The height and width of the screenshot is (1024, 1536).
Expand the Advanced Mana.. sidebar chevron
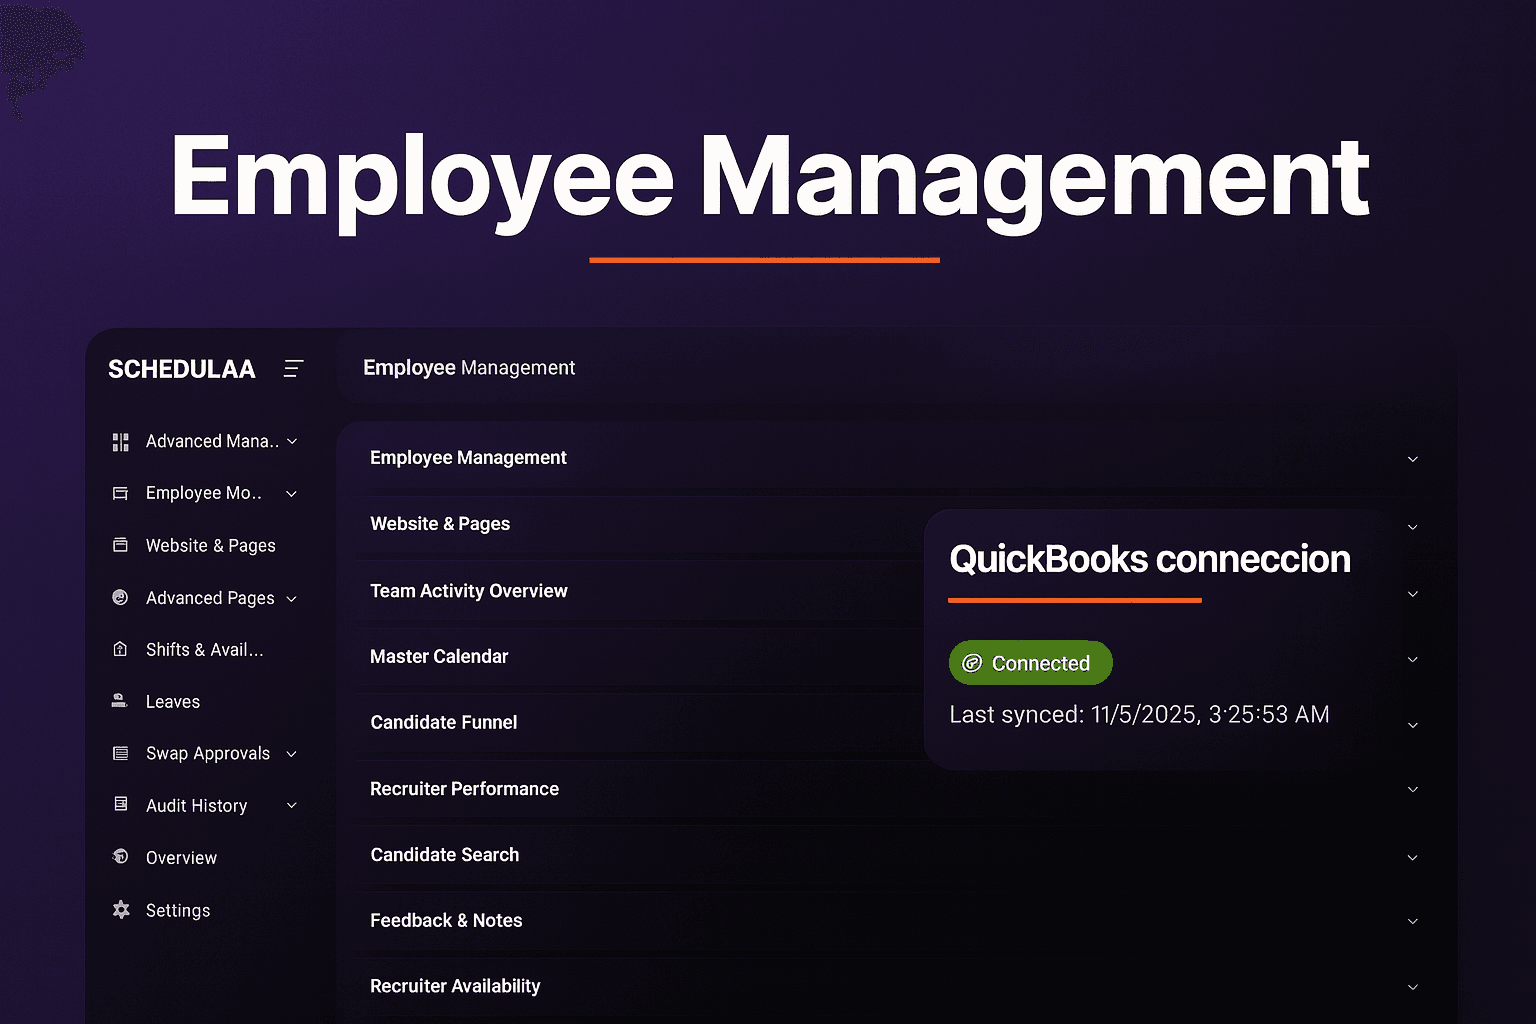(292, 441)
